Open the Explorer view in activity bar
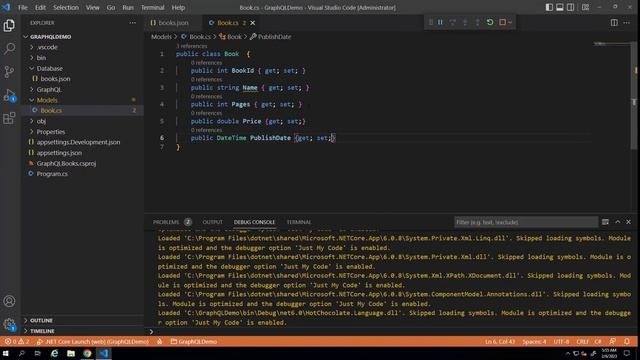The image size is (640, 360). 9,26
